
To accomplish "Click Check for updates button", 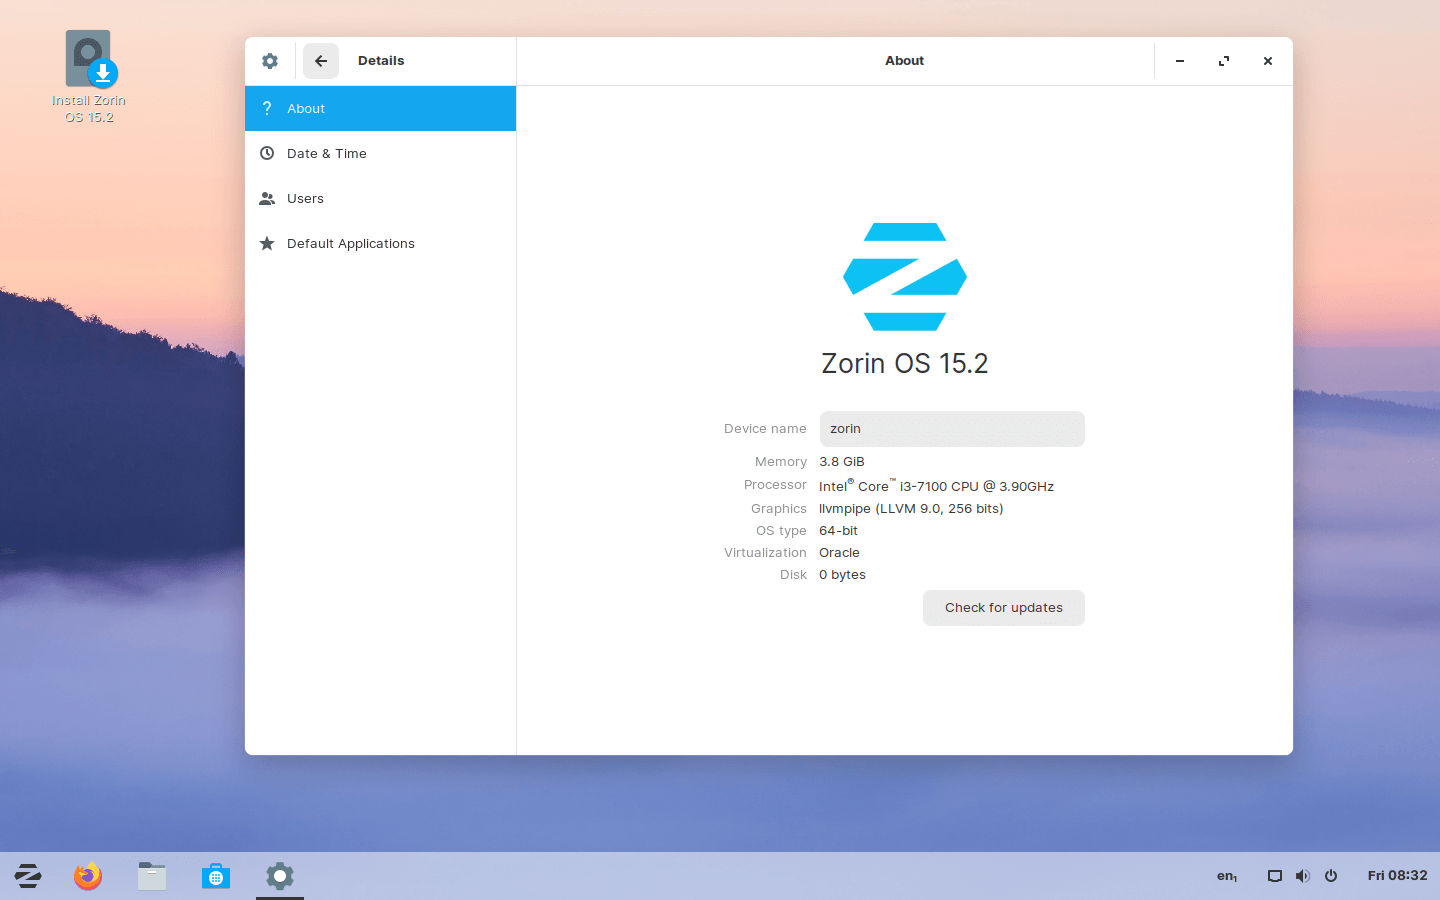I will point(1004,608).
